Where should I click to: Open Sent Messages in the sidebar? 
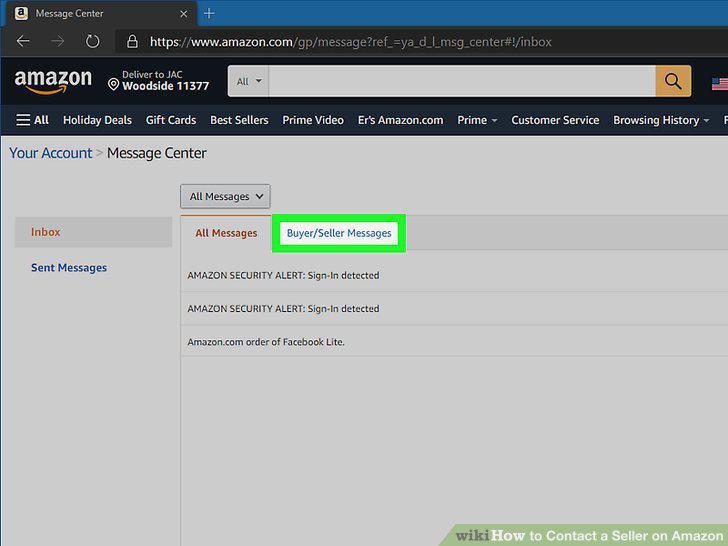pos(69,267)
